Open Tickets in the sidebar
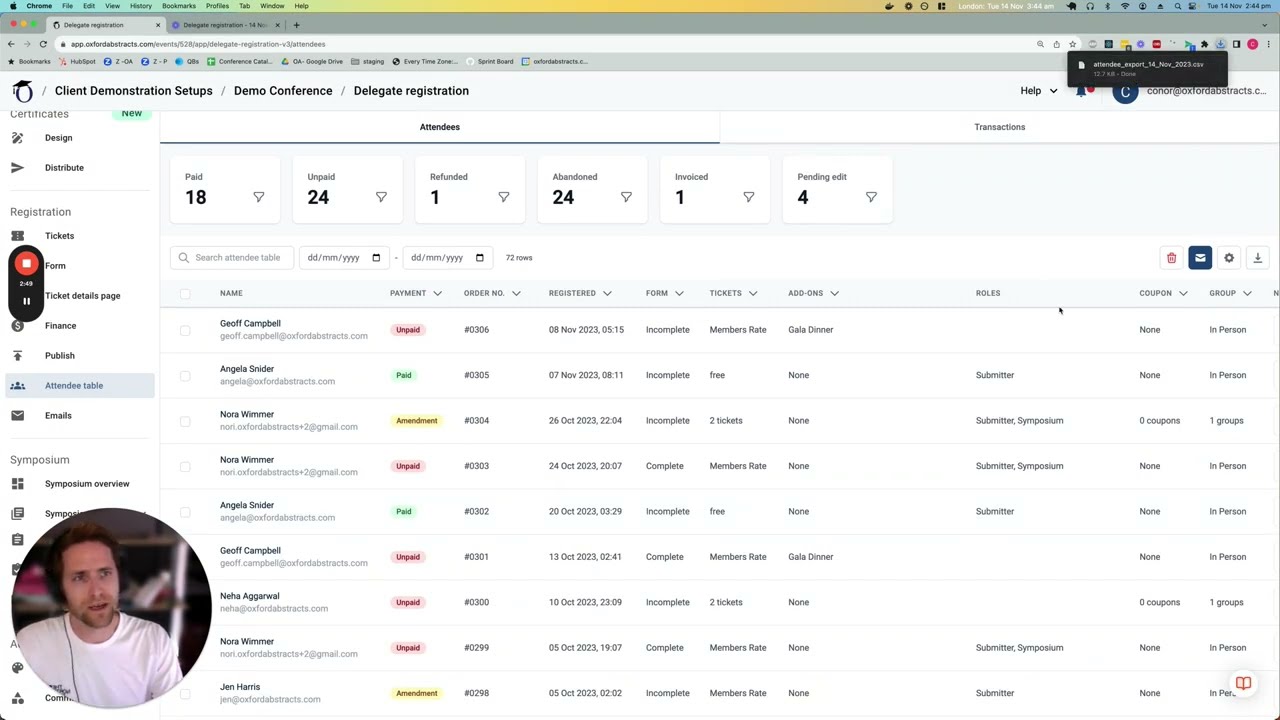1280x720 pixels. coord(59,236)
